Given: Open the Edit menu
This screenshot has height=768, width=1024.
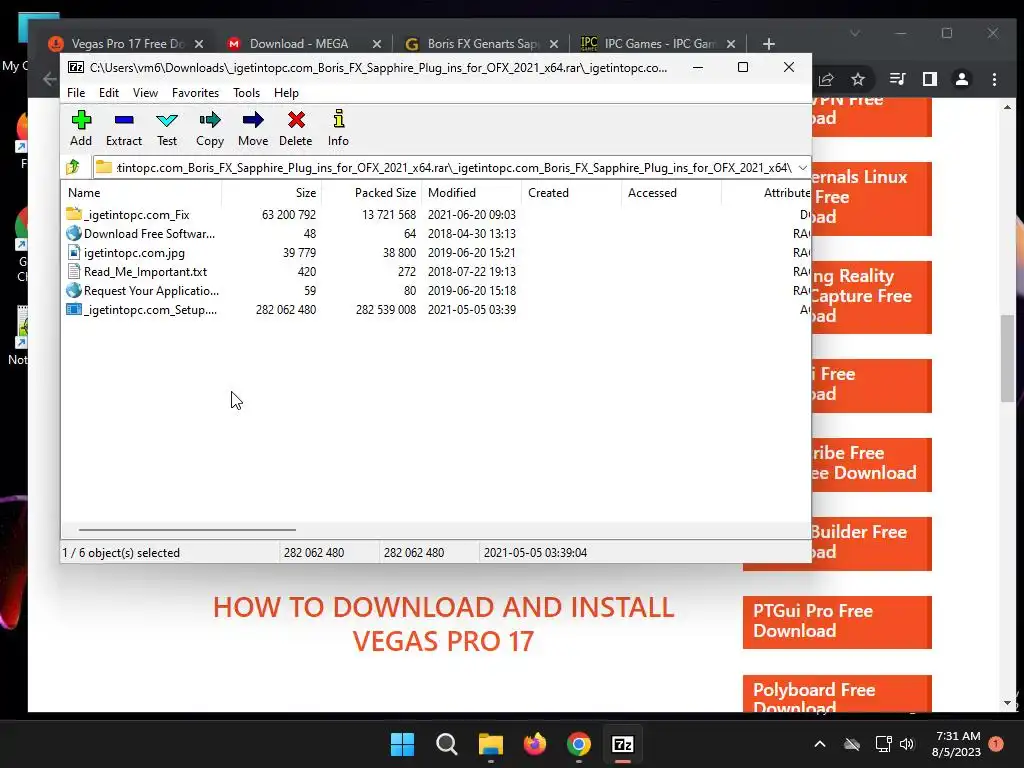Looking at the screenshot, I should pyautogui.click(x=108, y=93).
